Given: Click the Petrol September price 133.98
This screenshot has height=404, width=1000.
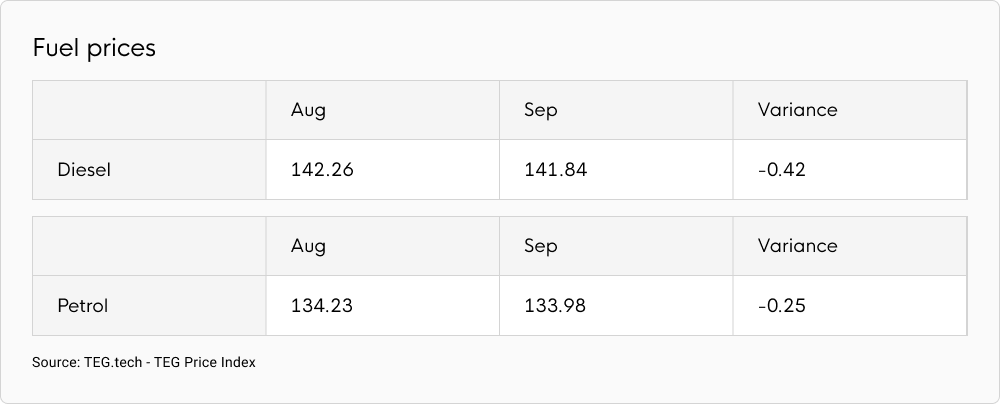Looking at the screenshot, I should coord(555,306).
